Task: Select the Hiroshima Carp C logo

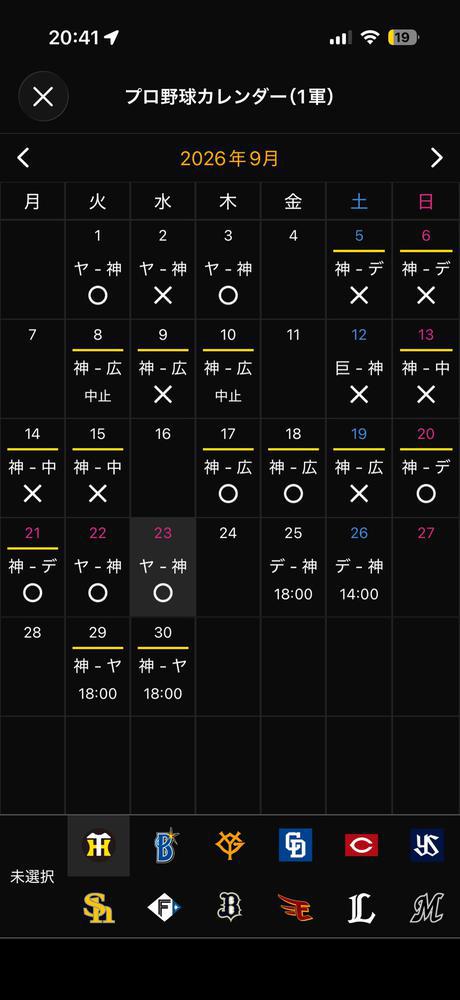Action: pyautogui.click(x=361, y=845)
